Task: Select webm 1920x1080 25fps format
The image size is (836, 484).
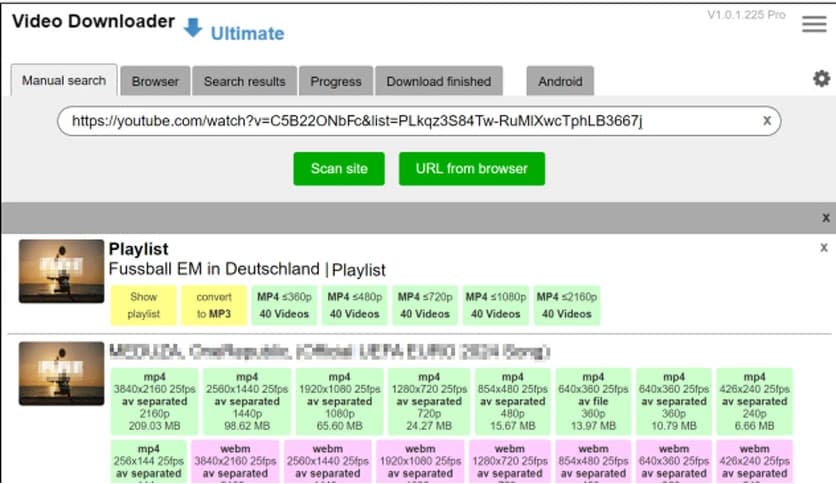Action: tap(420, 462)
